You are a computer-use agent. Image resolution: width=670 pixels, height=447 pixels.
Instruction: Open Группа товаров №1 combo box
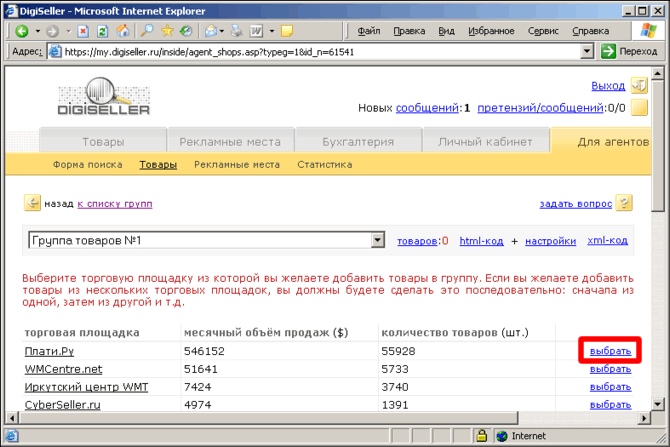[206, 240]
